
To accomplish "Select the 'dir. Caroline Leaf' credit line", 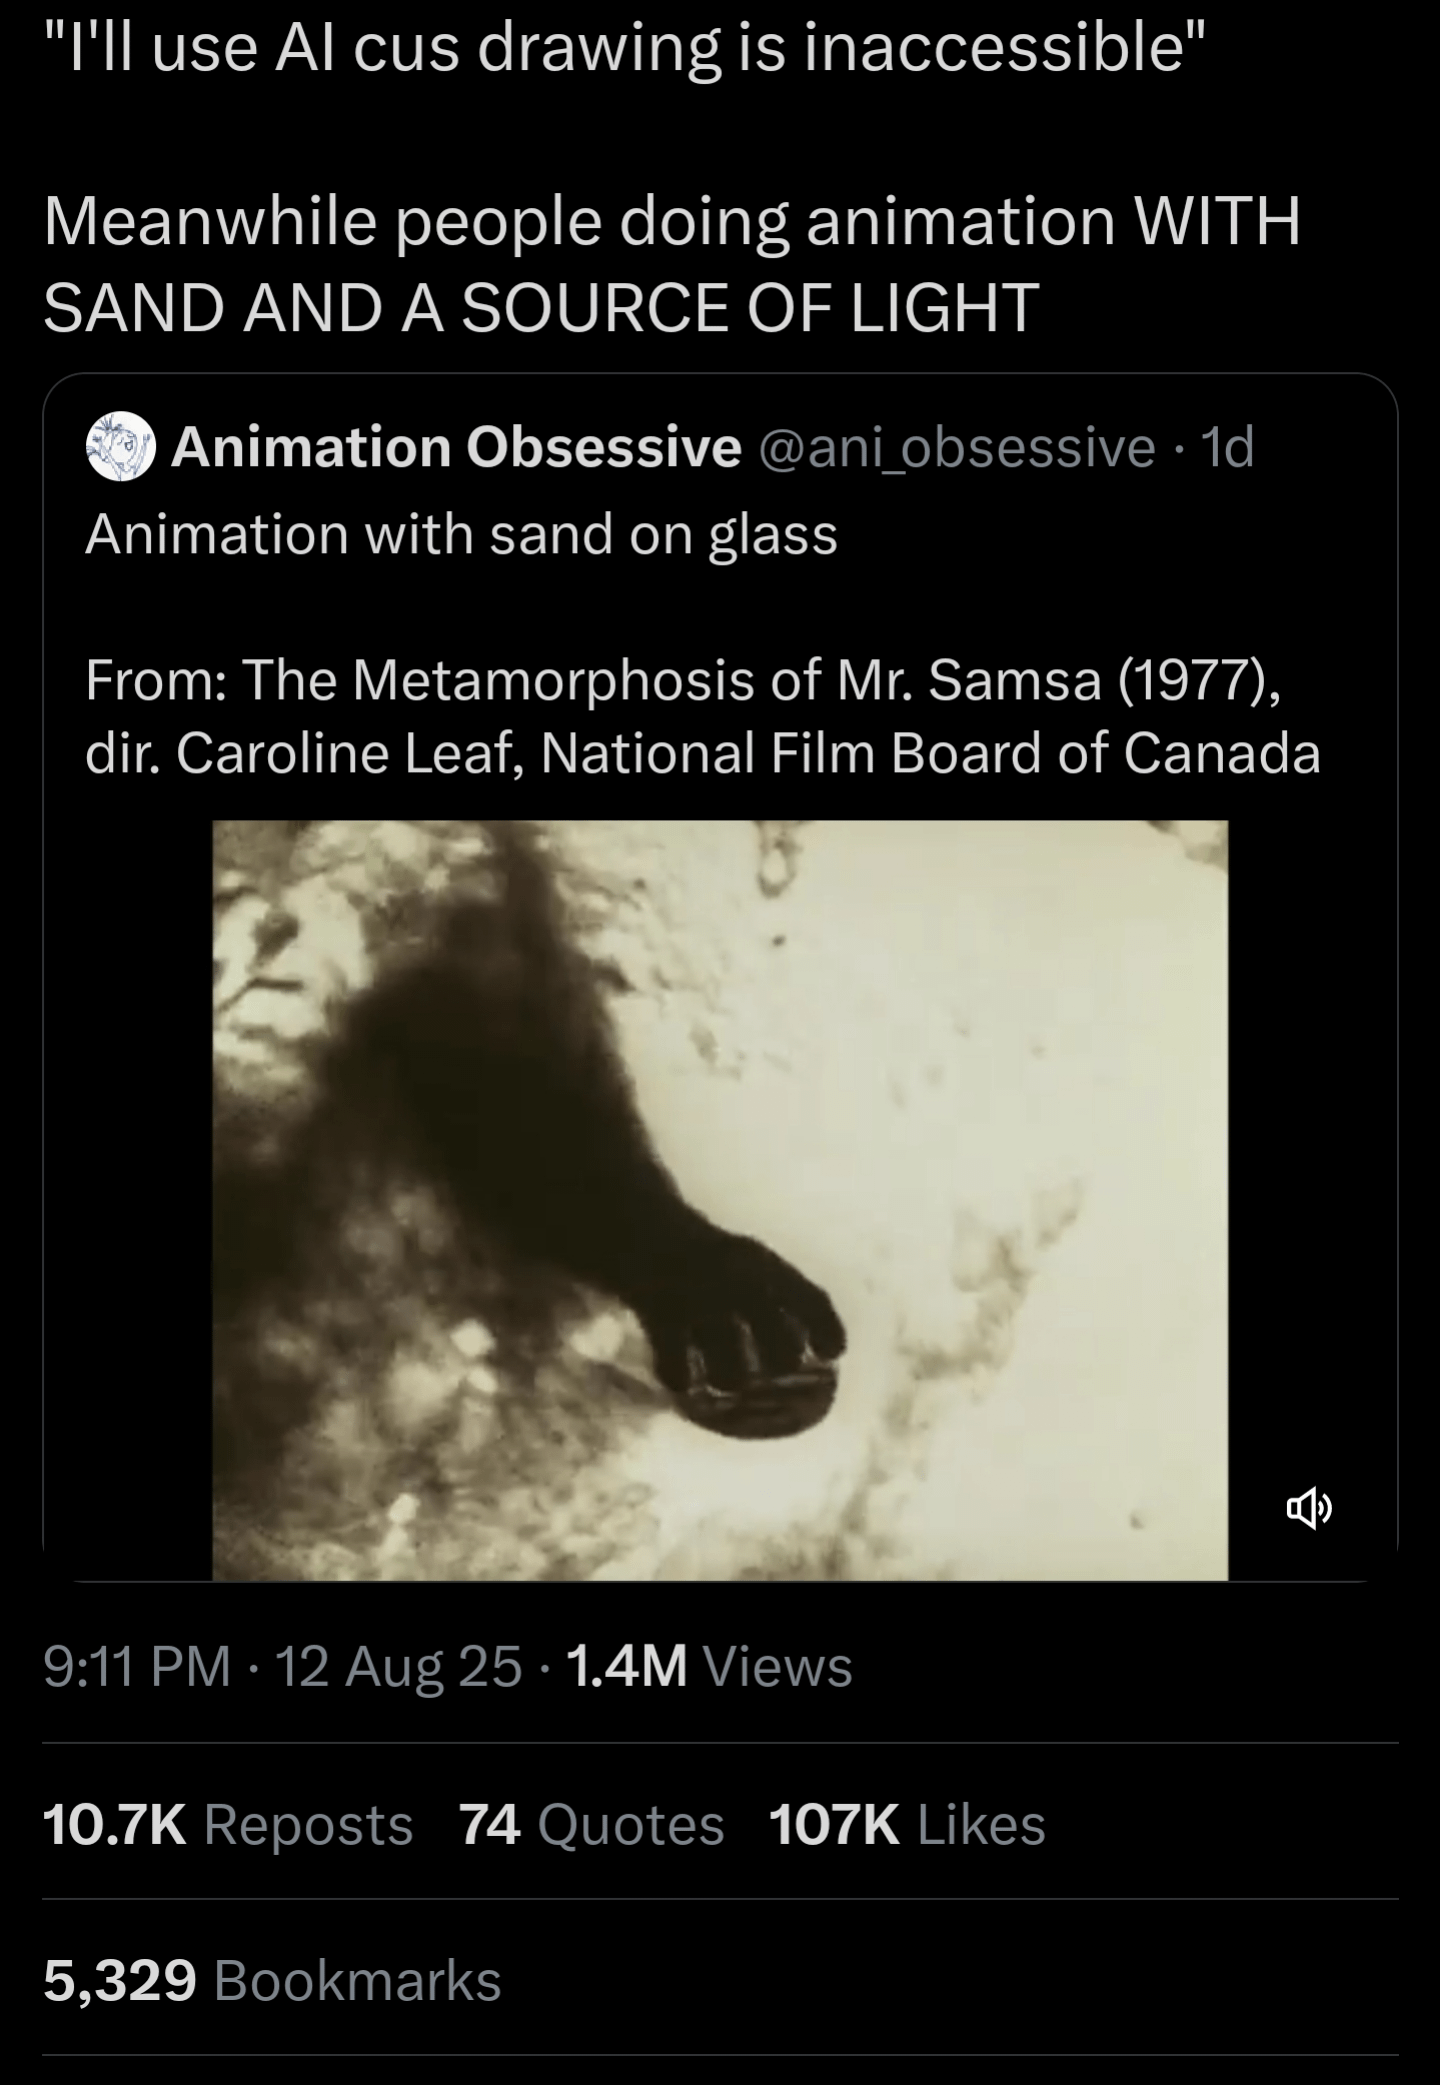I will pyautogui.click(x=702, y=753).
